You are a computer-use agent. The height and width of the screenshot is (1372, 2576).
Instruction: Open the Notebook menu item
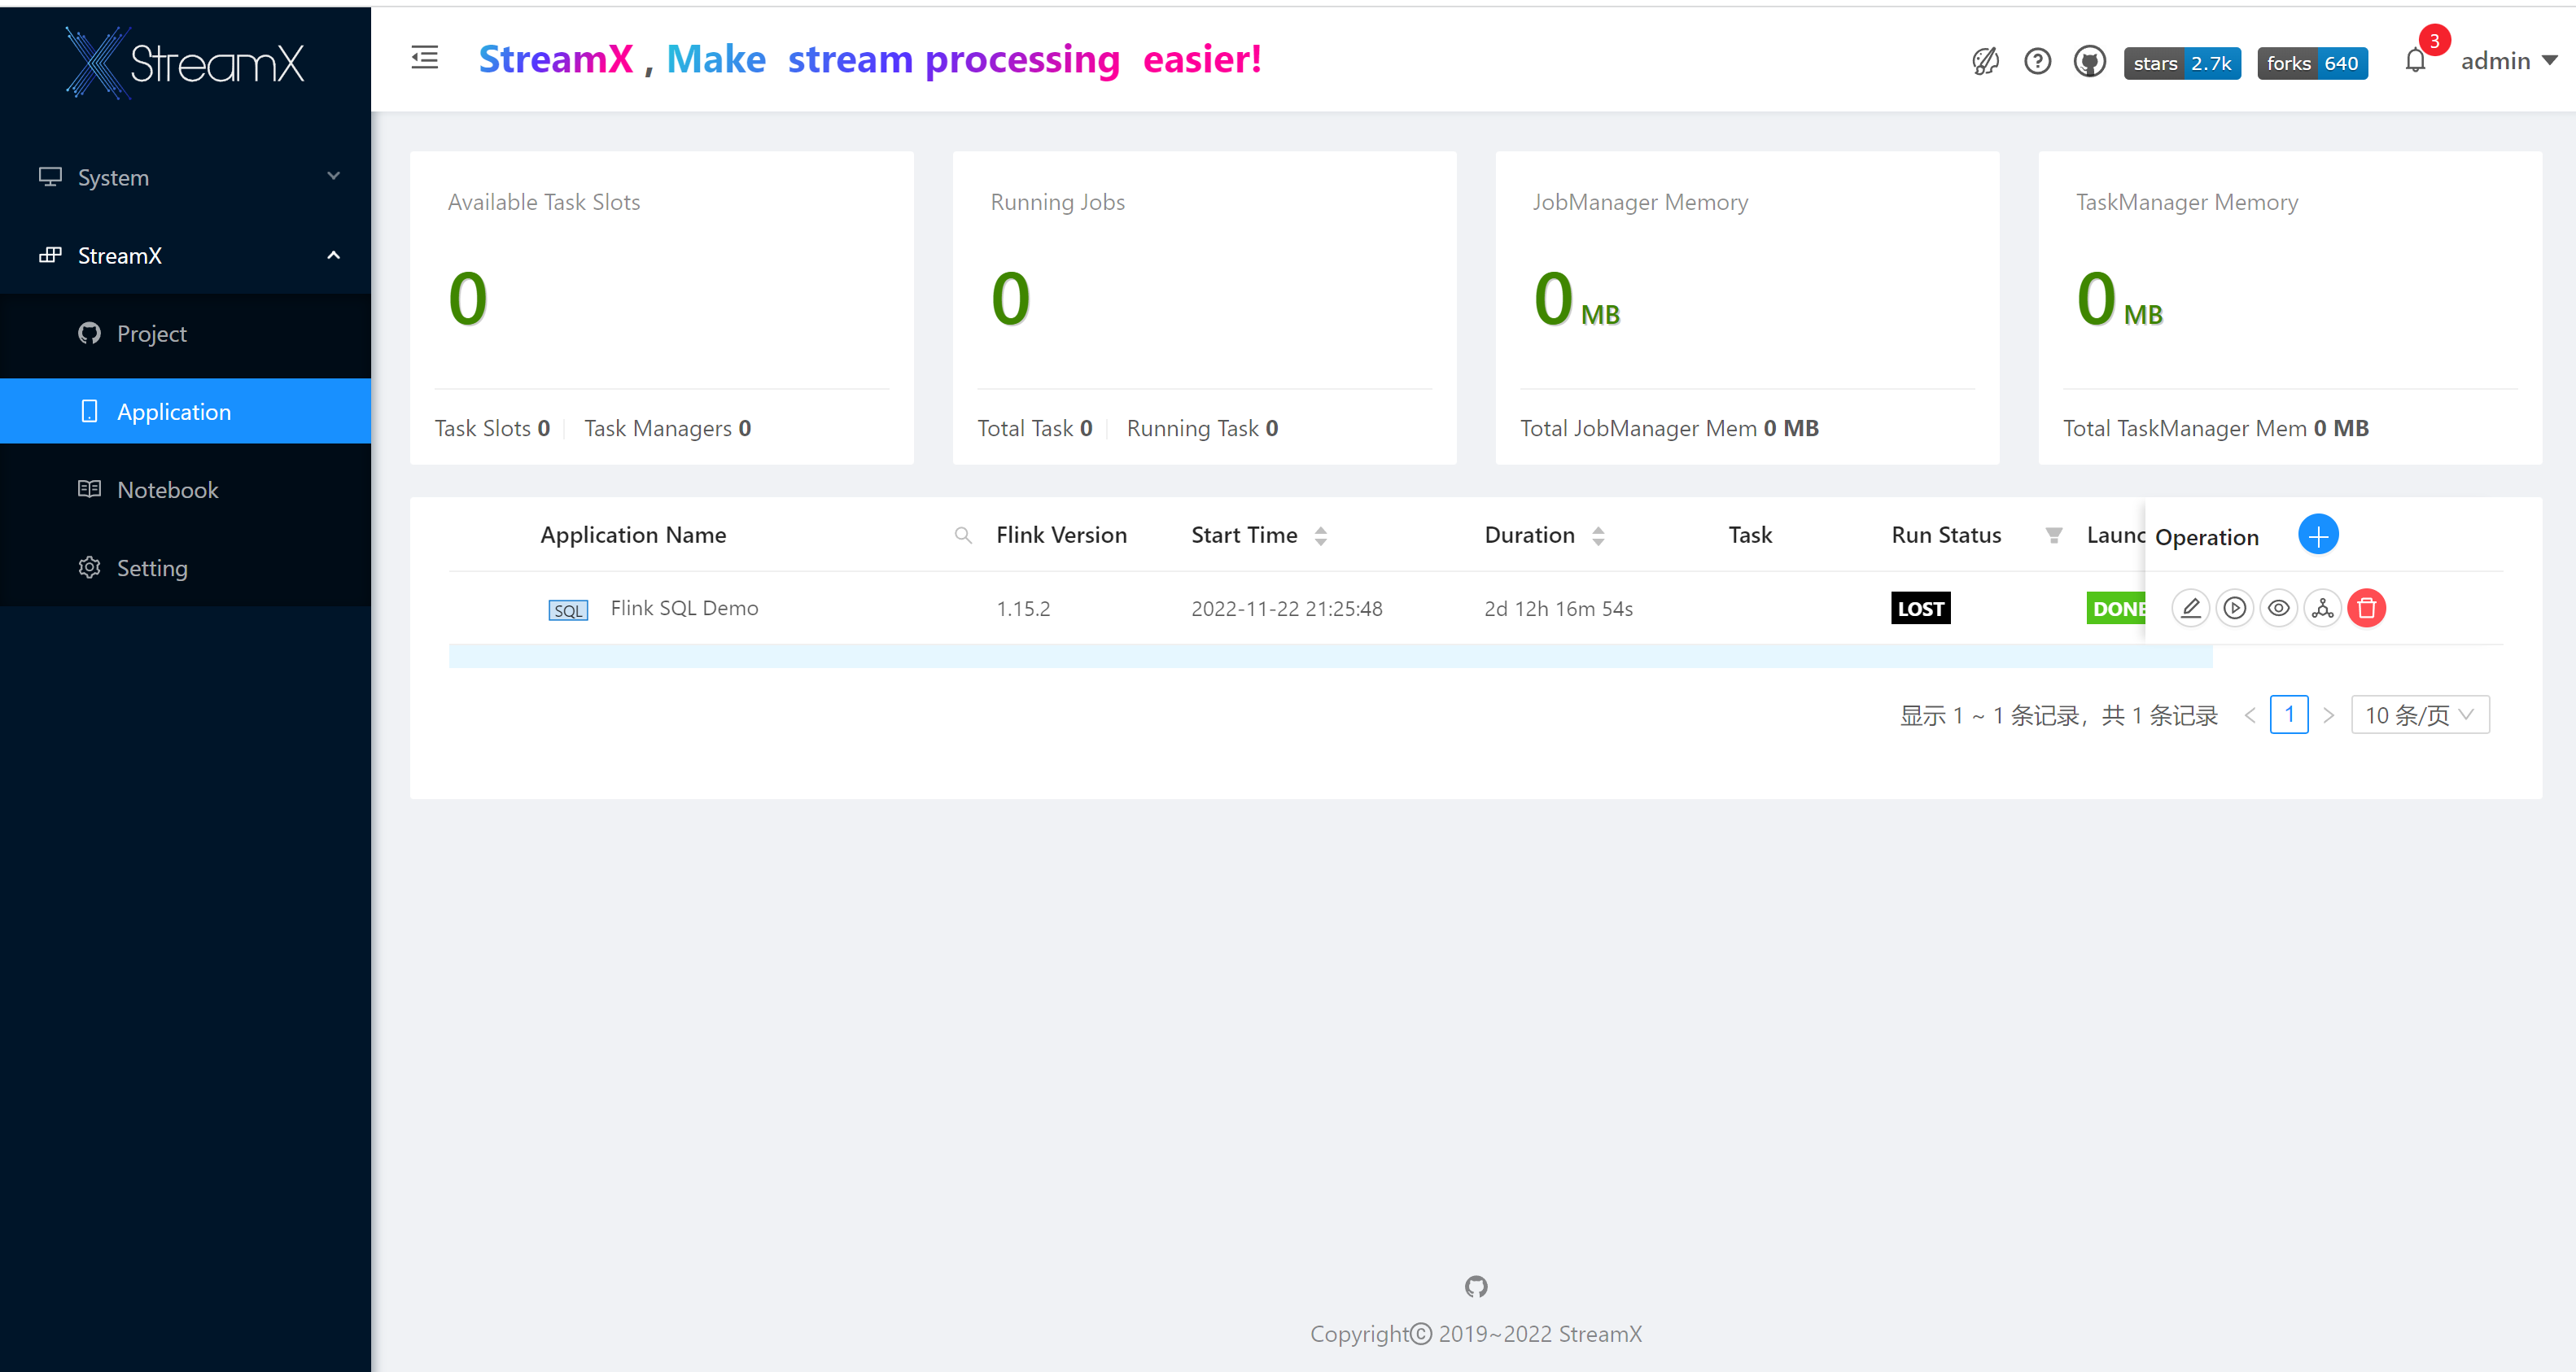click(x=186, y=489)
